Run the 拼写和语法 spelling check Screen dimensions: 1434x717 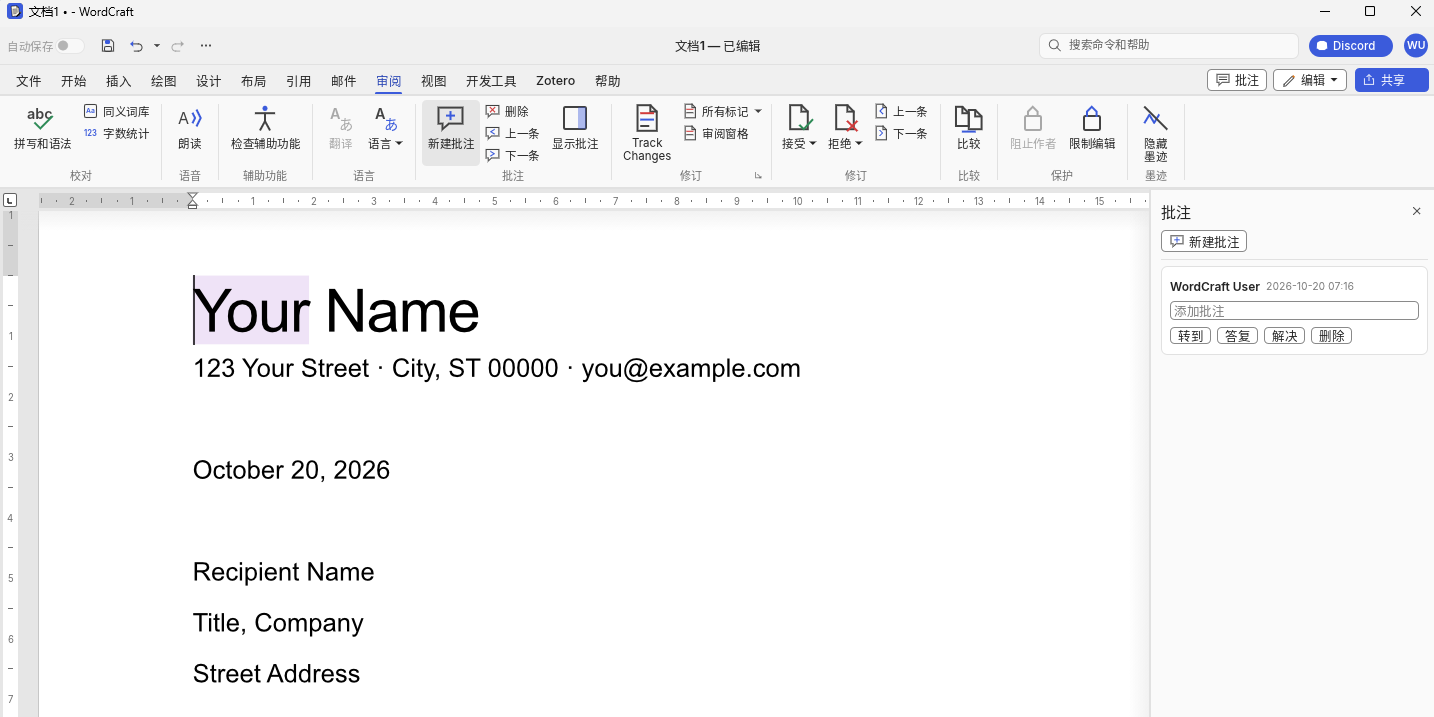pyautogui.click(x=42, y=129)
